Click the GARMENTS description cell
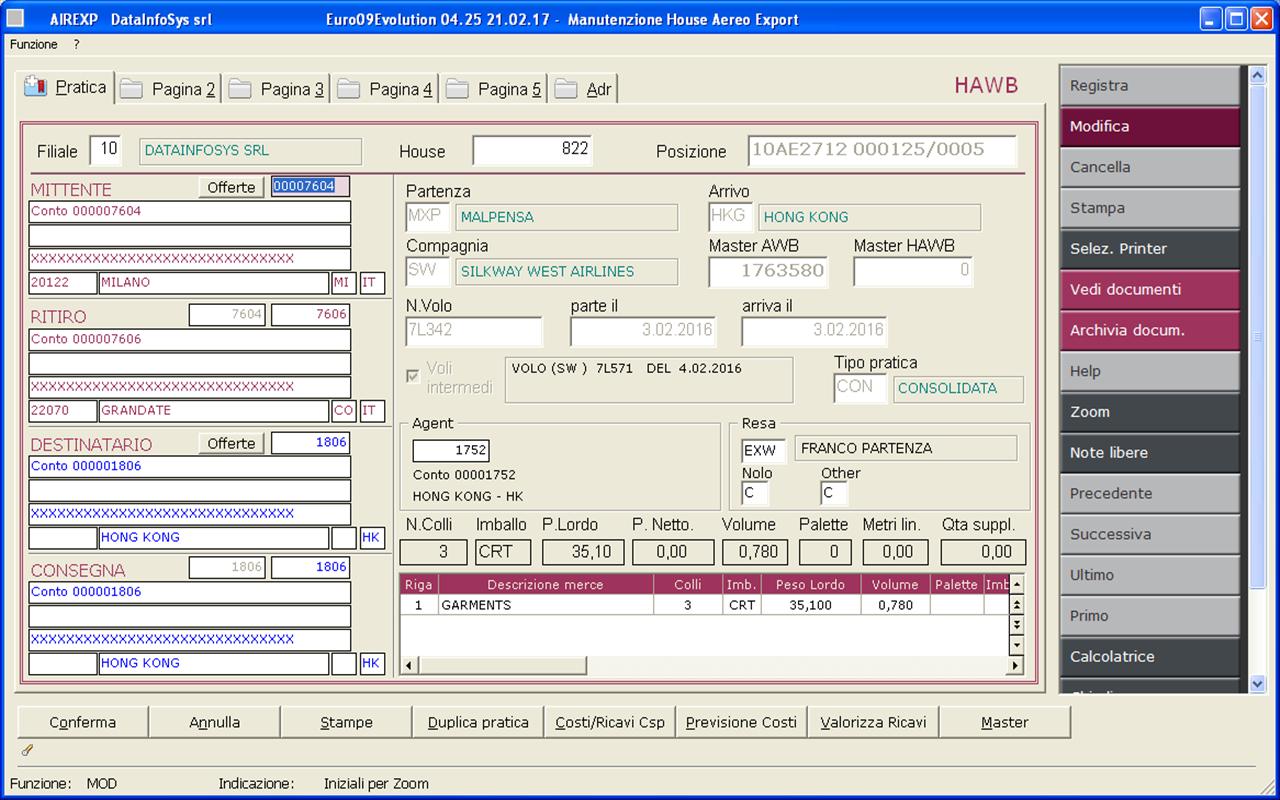Image resolution: width=1280 pixels, height=800 pixels. [x=546, y=605]
